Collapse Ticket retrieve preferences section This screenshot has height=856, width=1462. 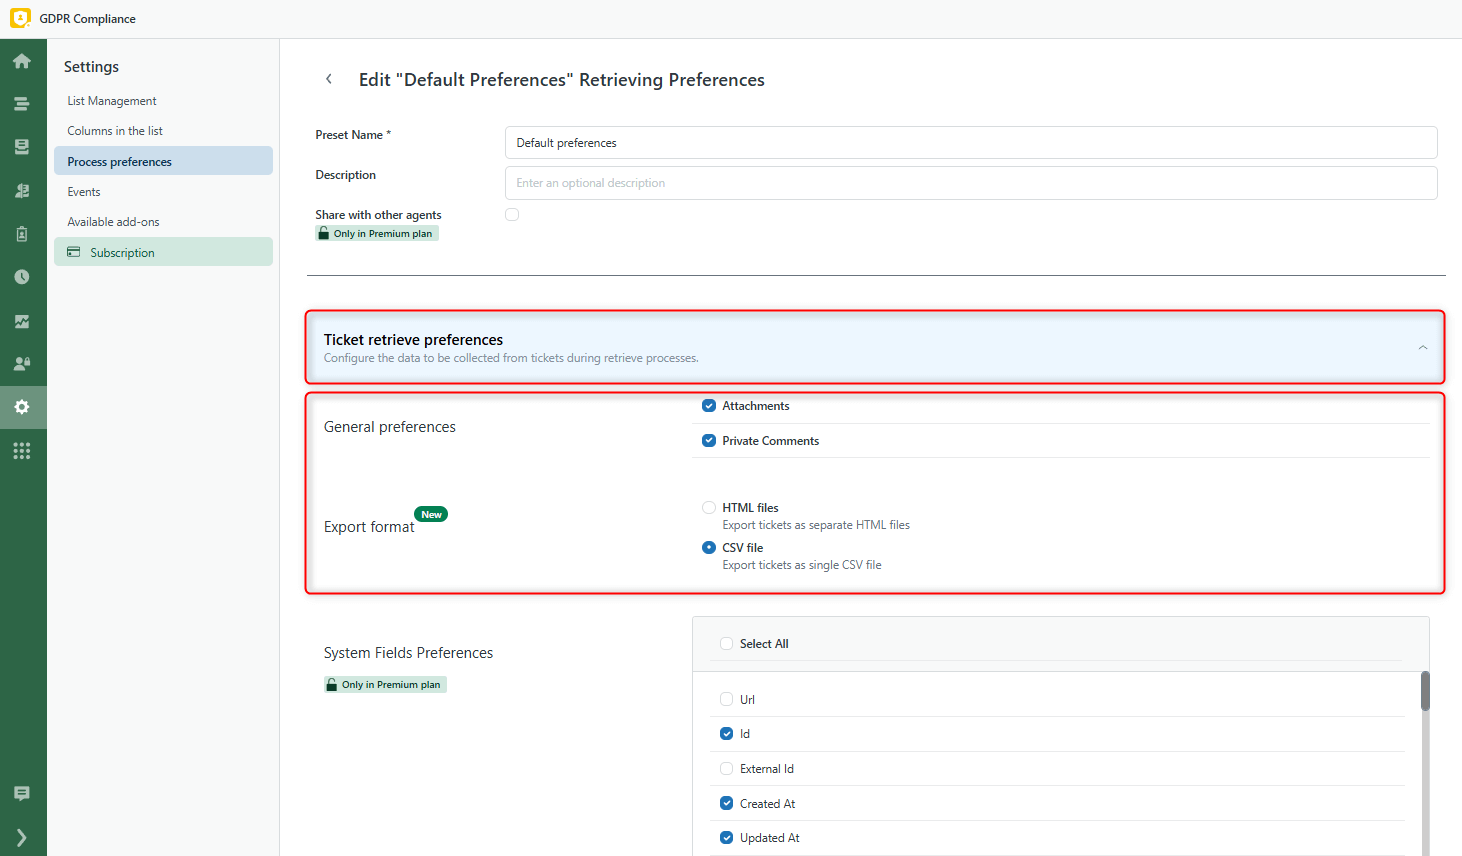1422,347
